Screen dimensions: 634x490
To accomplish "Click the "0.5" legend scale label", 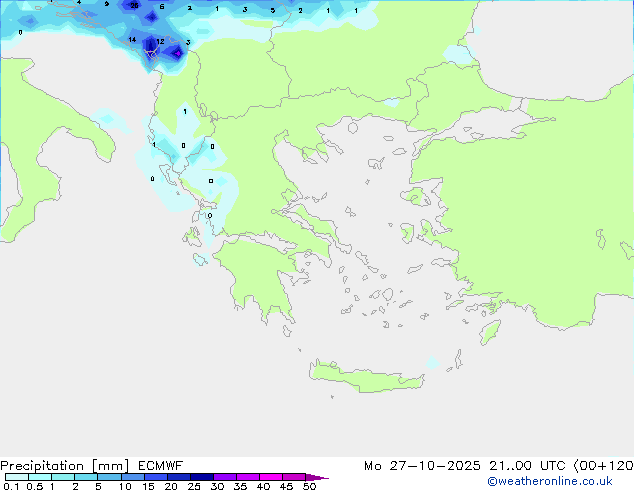I will tap(35, 486).
